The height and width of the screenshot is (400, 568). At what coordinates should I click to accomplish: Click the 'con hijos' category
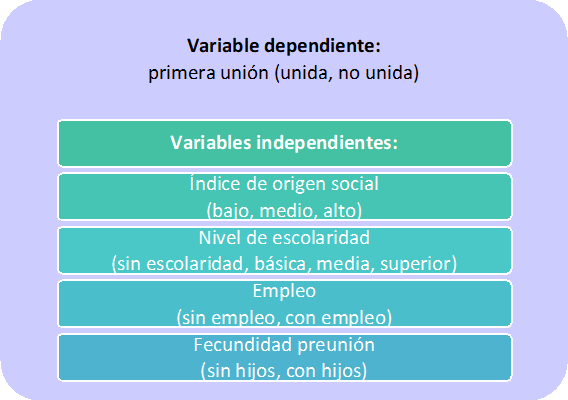coord(324,371)
